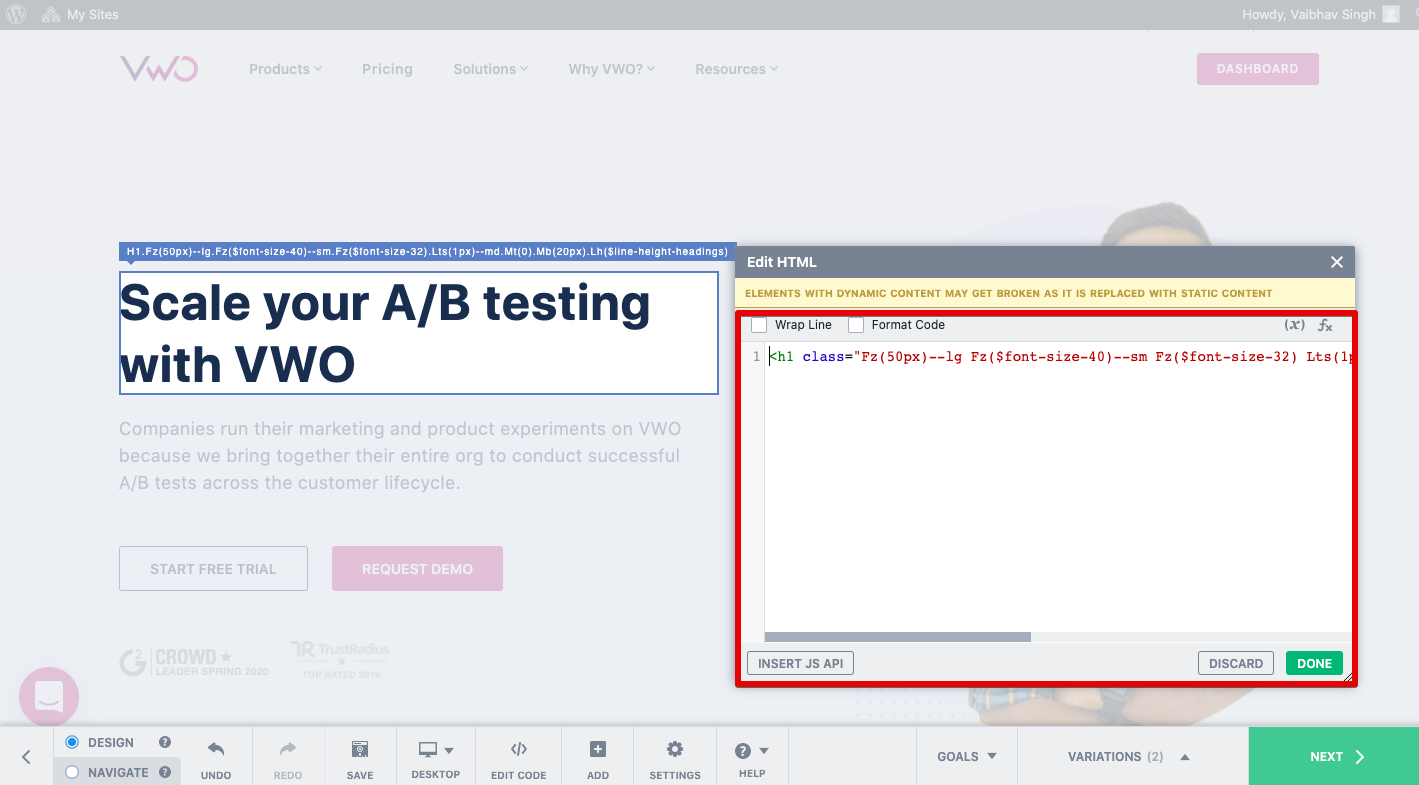This screenshot has width=1419, height=785.
Task: Click the help icon beside NAVIGATE
Action: 165,772
